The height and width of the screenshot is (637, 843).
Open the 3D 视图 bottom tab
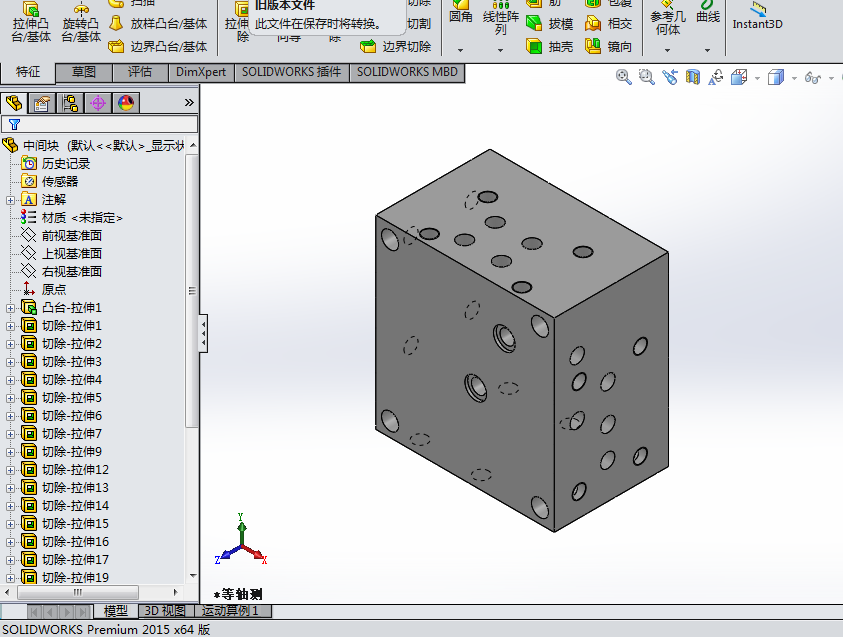click(x=164, y=611)
